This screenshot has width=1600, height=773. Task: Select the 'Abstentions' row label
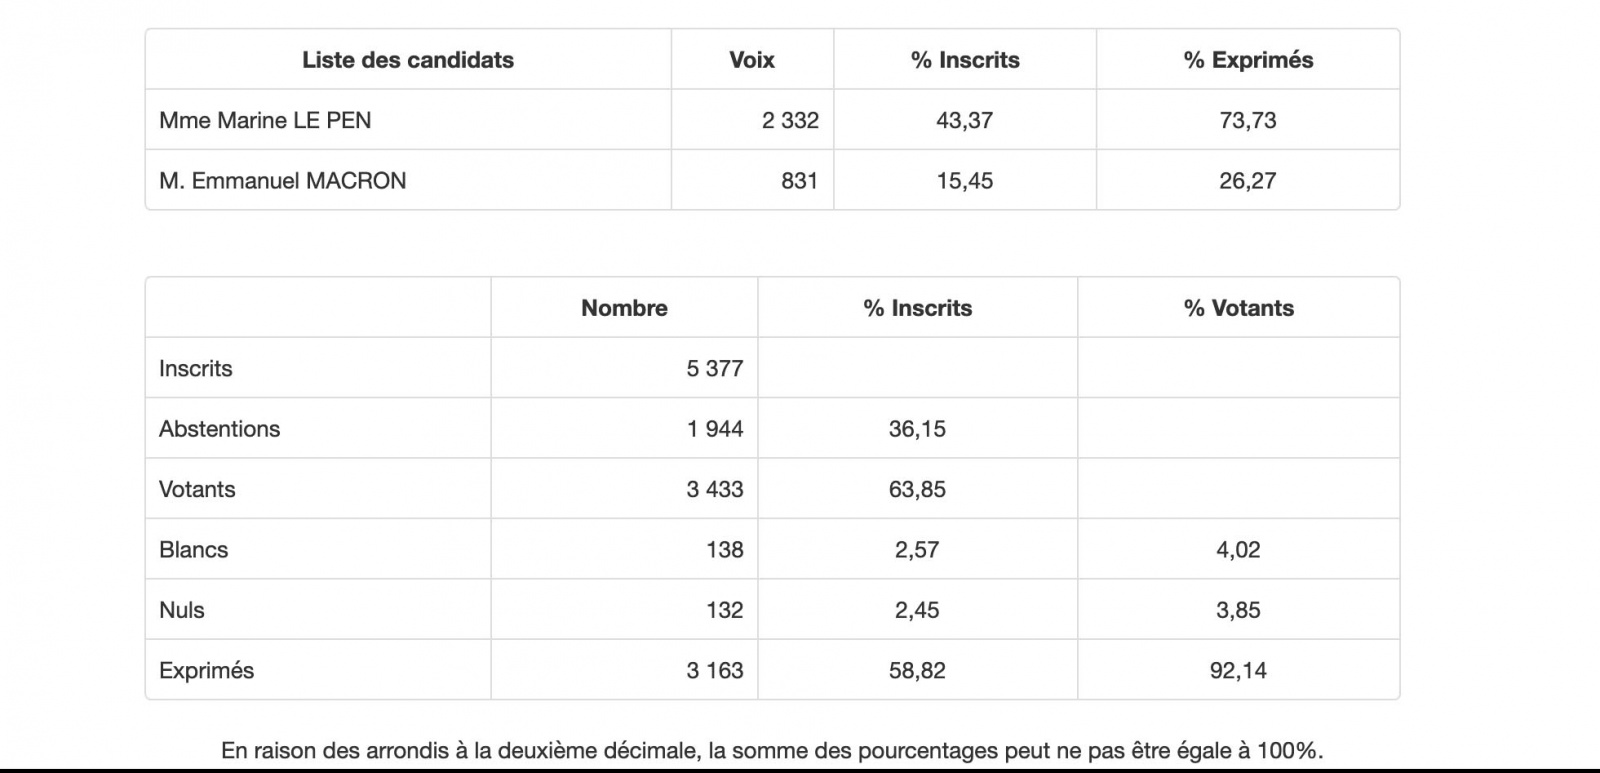point(220,429)
